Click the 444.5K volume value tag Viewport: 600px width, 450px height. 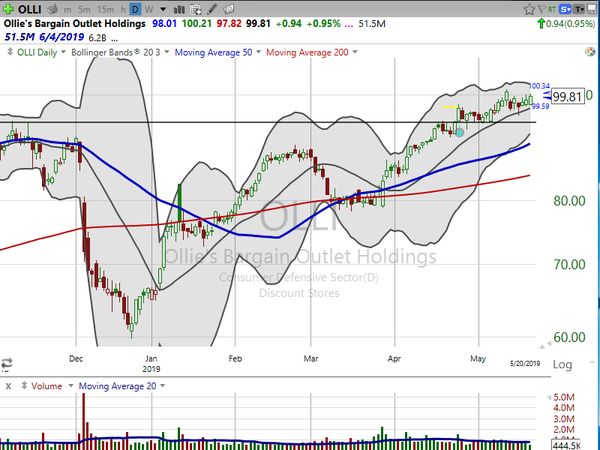click(567, 445)
